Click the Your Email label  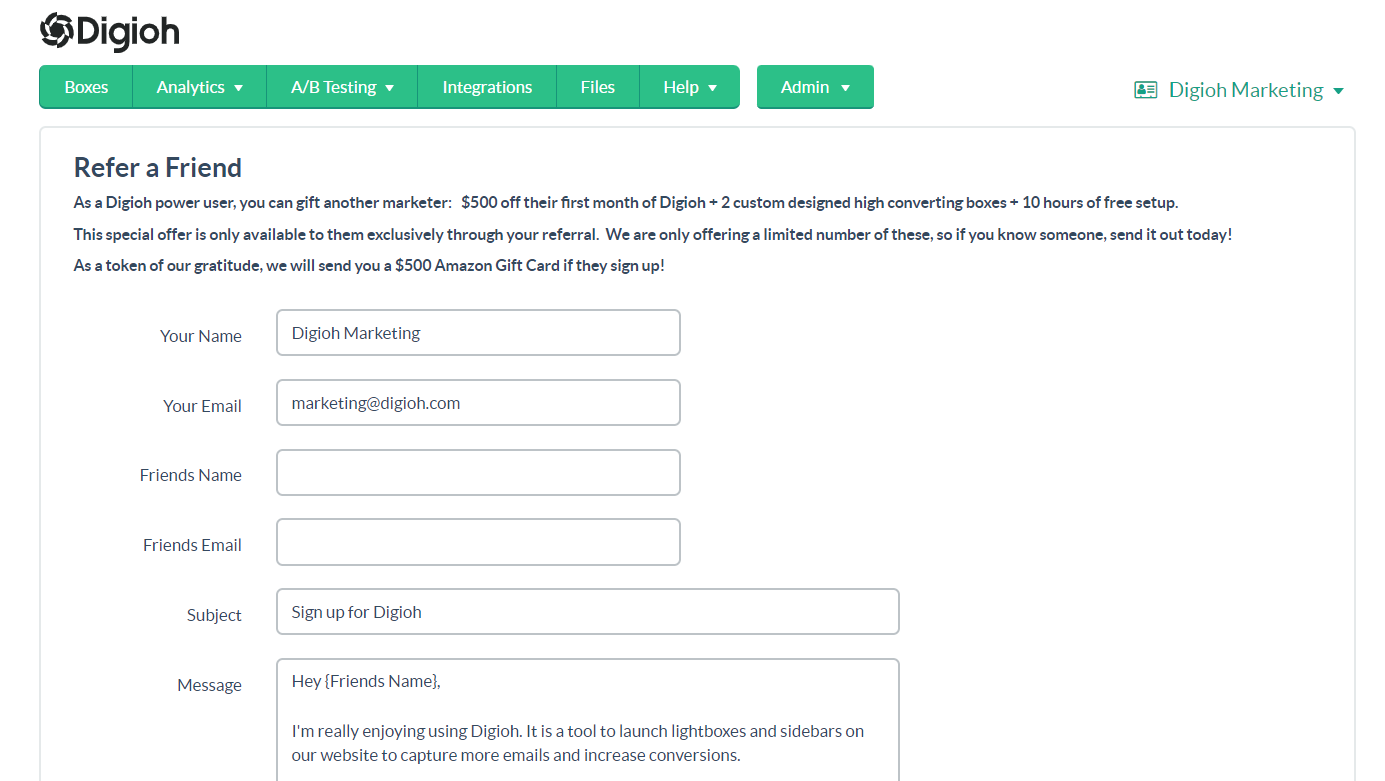coord(203,406)
